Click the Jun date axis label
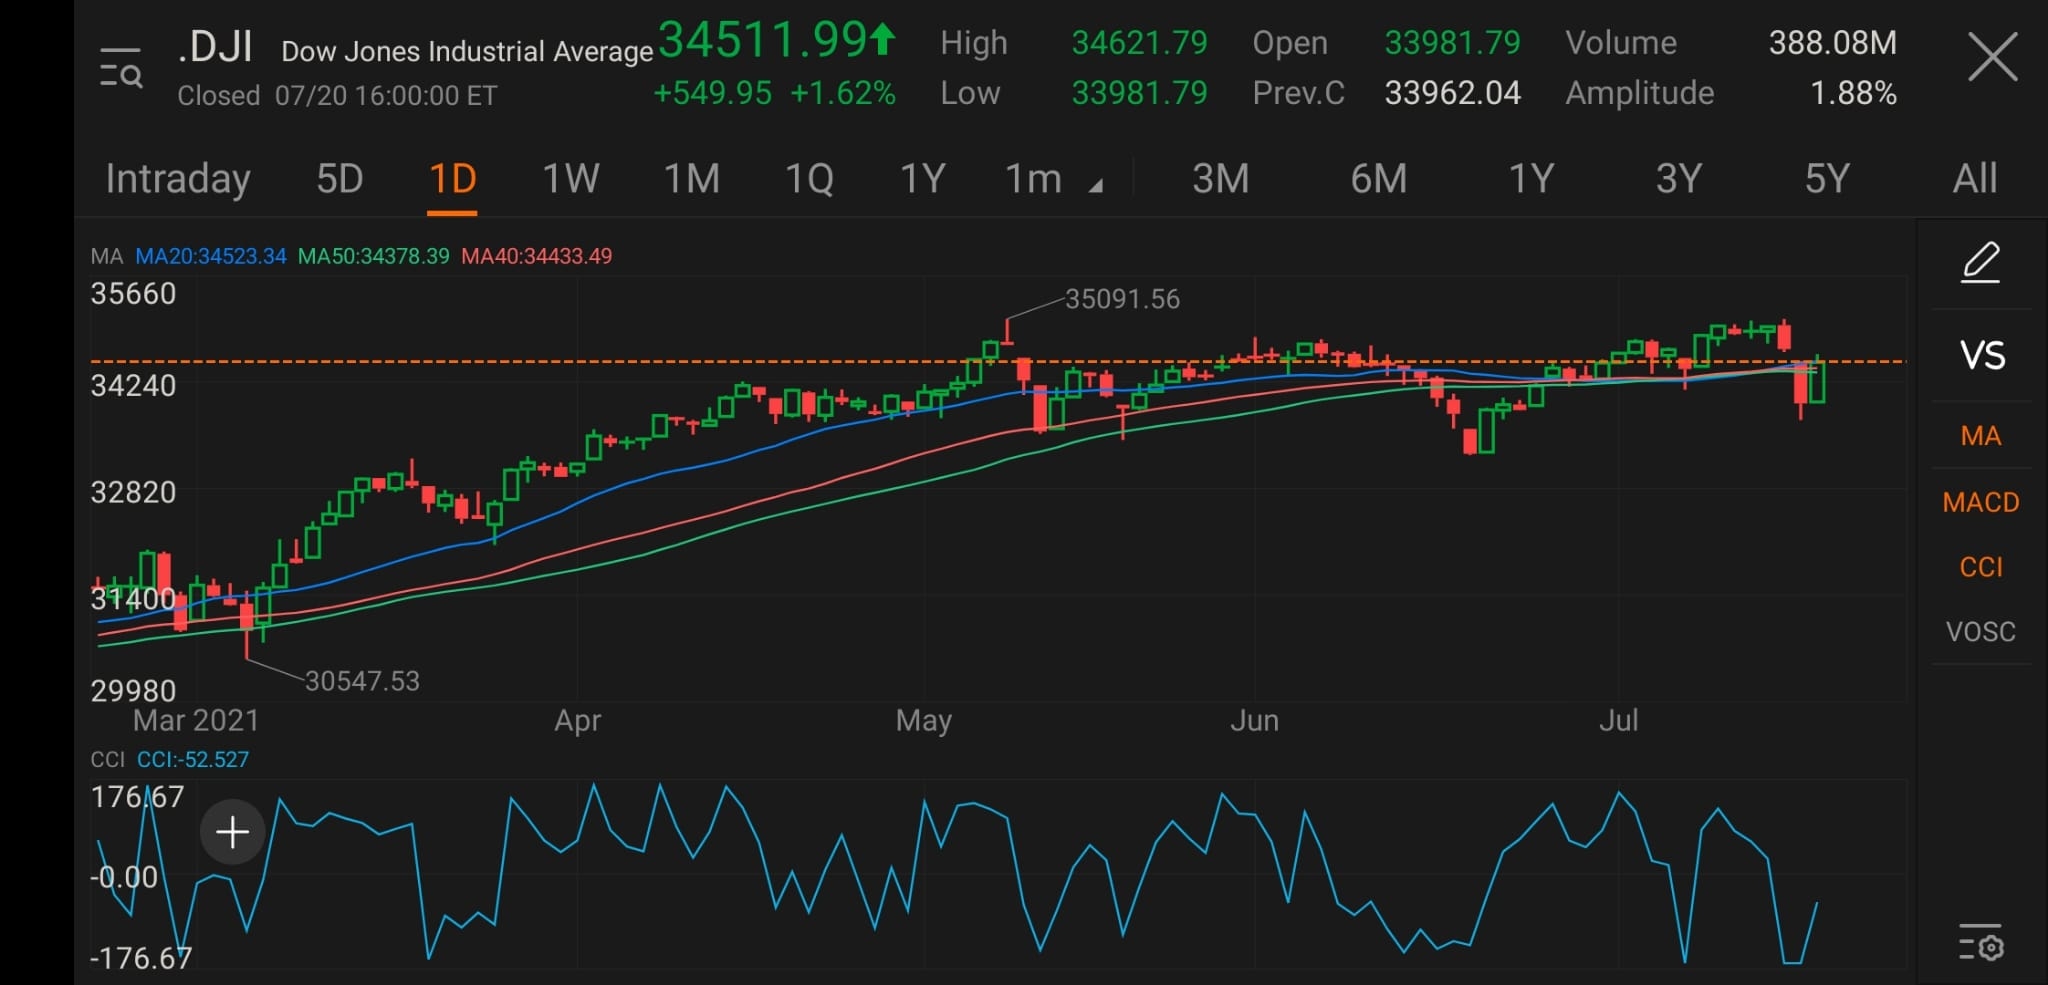This screenshot has width=2048, height=985. click(1254, 720)
